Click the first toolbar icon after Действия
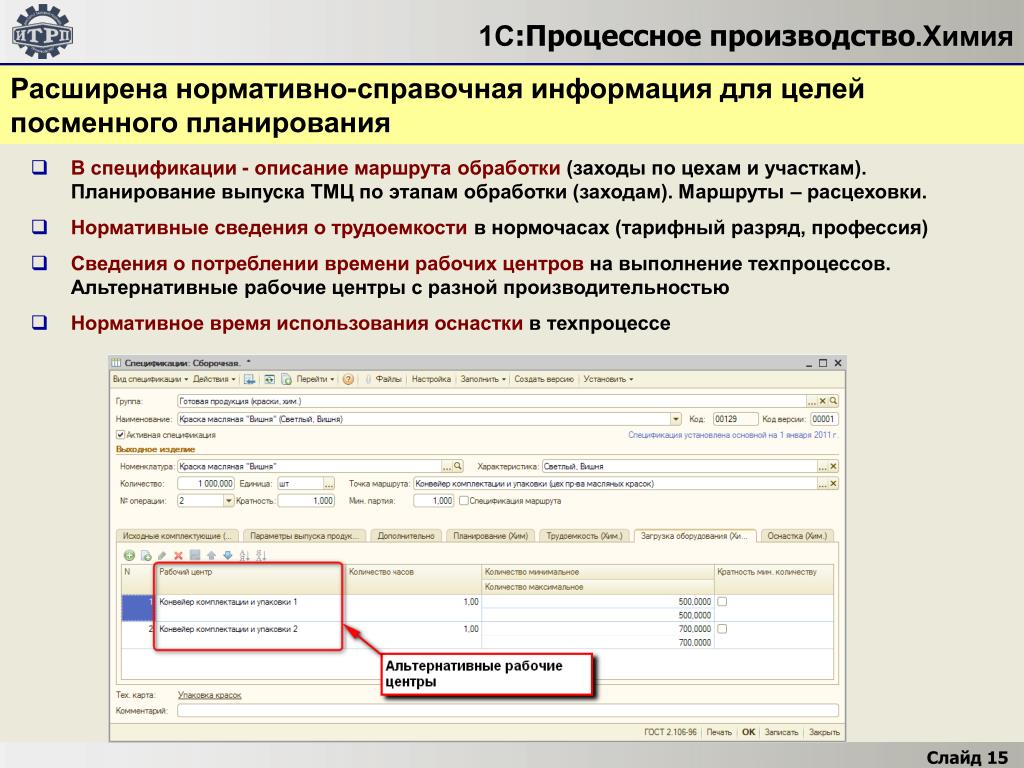The height and width of the screenshot is (768, 1024). (x=249, y=379)
